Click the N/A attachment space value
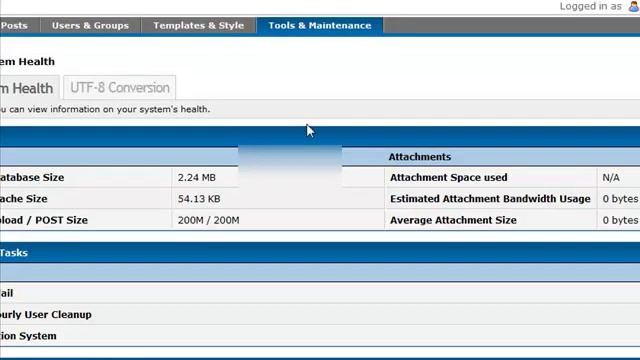The width and height of the screenshot is (640, 360). pos(611,178)
